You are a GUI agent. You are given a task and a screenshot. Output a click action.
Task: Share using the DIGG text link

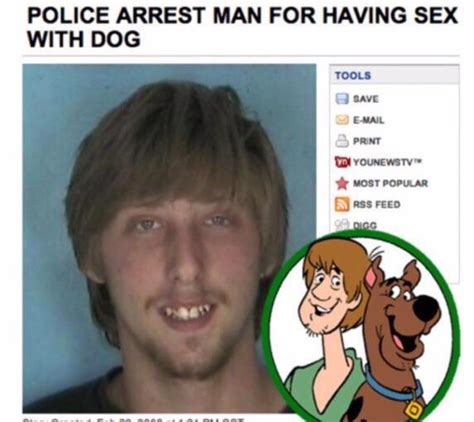click(x=365, y=226)
